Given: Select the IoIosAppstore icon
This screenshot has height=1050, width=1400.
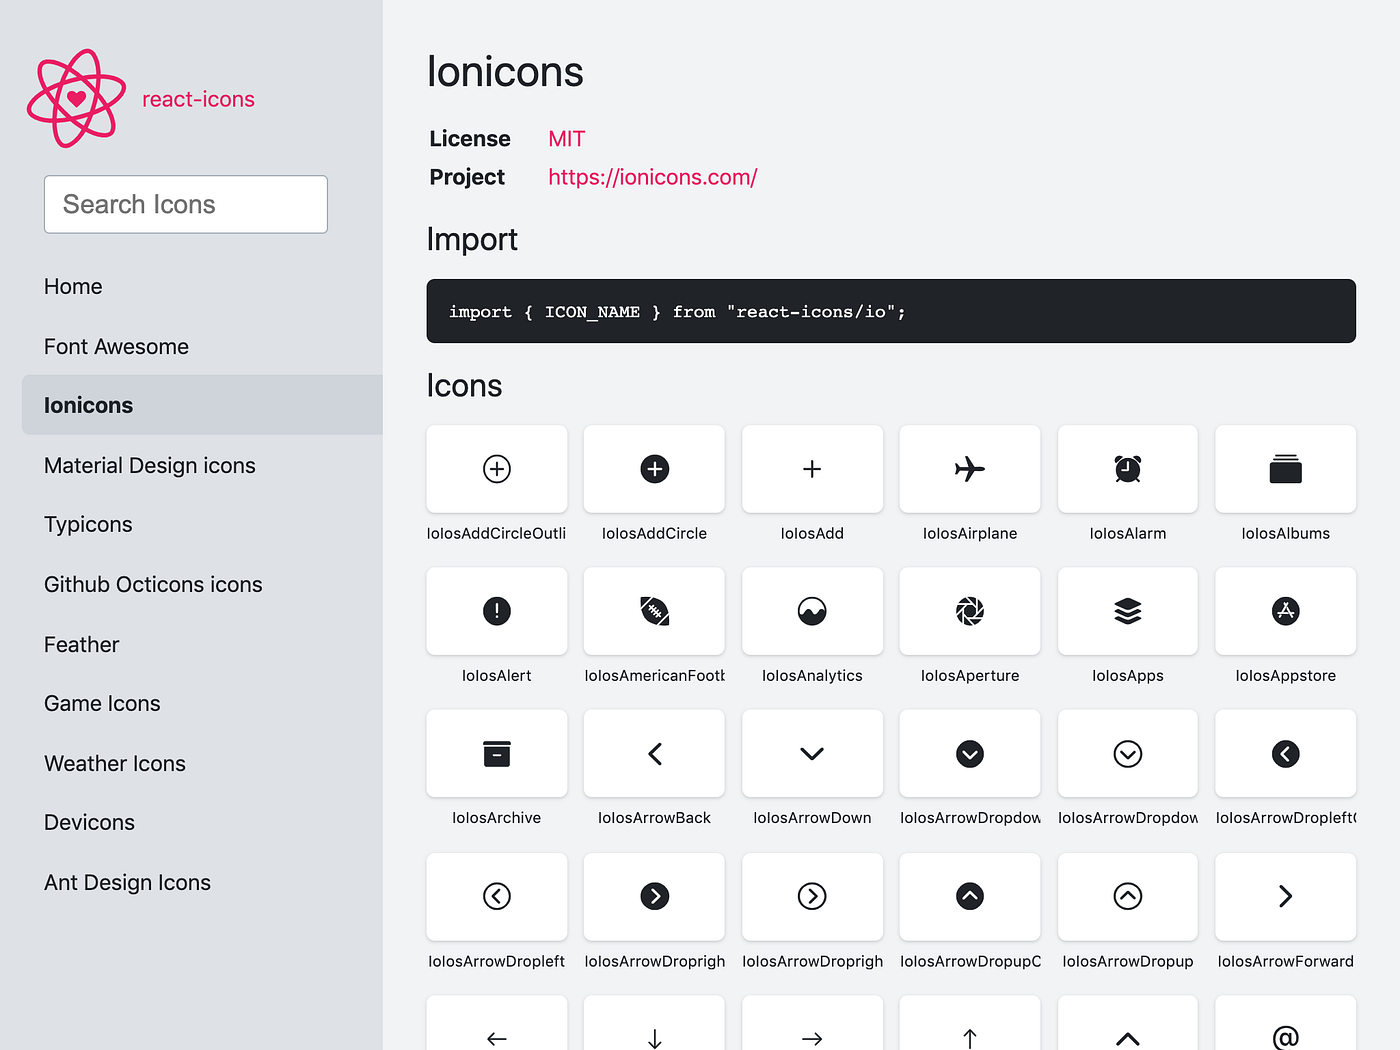Looking at the screenshot, I should coord(1285,611).
